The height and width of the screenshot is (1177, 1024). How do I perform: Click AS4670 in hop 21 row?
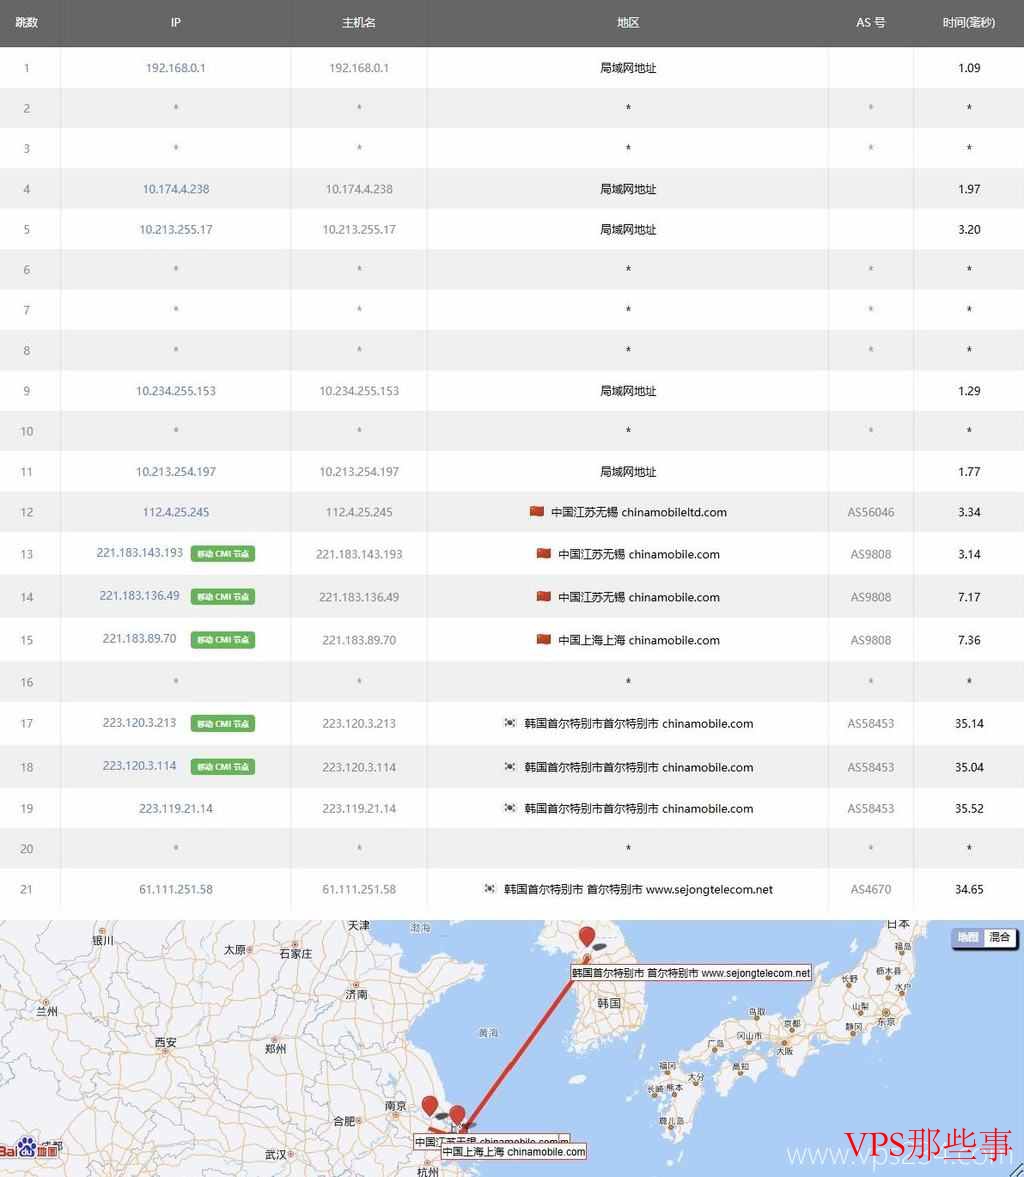point(871,890)
